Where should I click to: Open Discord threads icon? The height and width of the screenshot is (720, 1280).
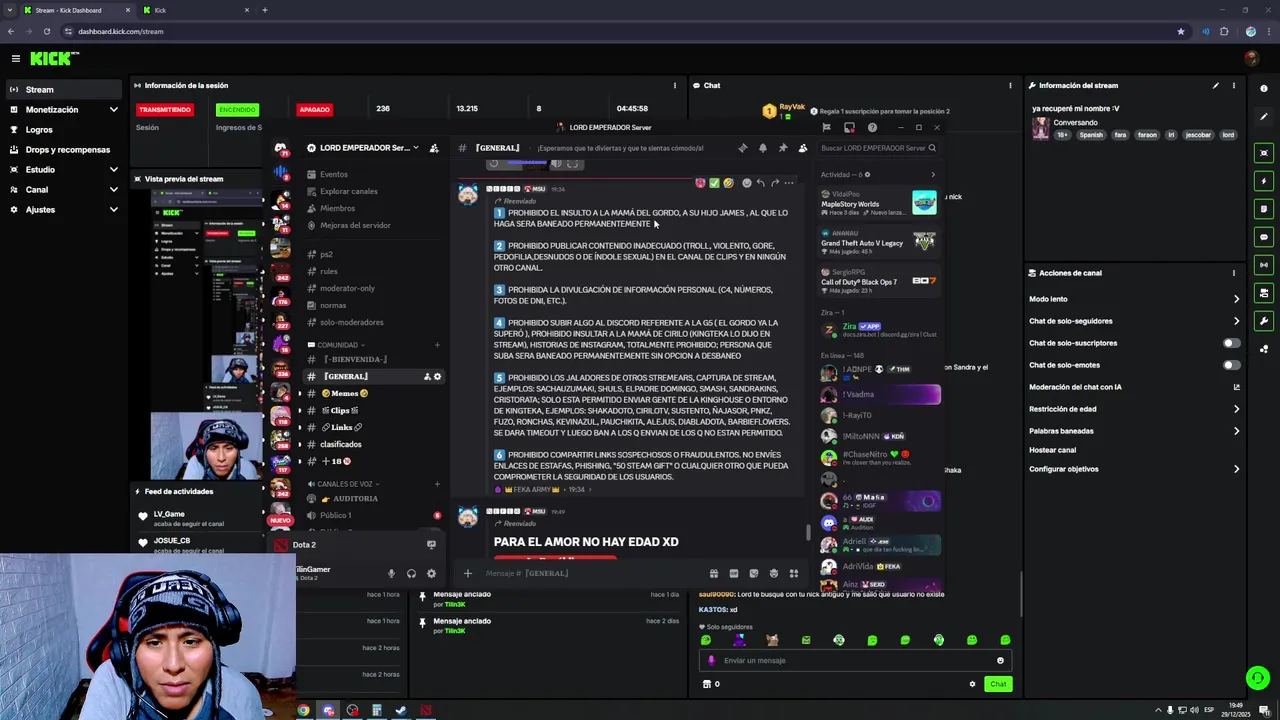point(742,148)
